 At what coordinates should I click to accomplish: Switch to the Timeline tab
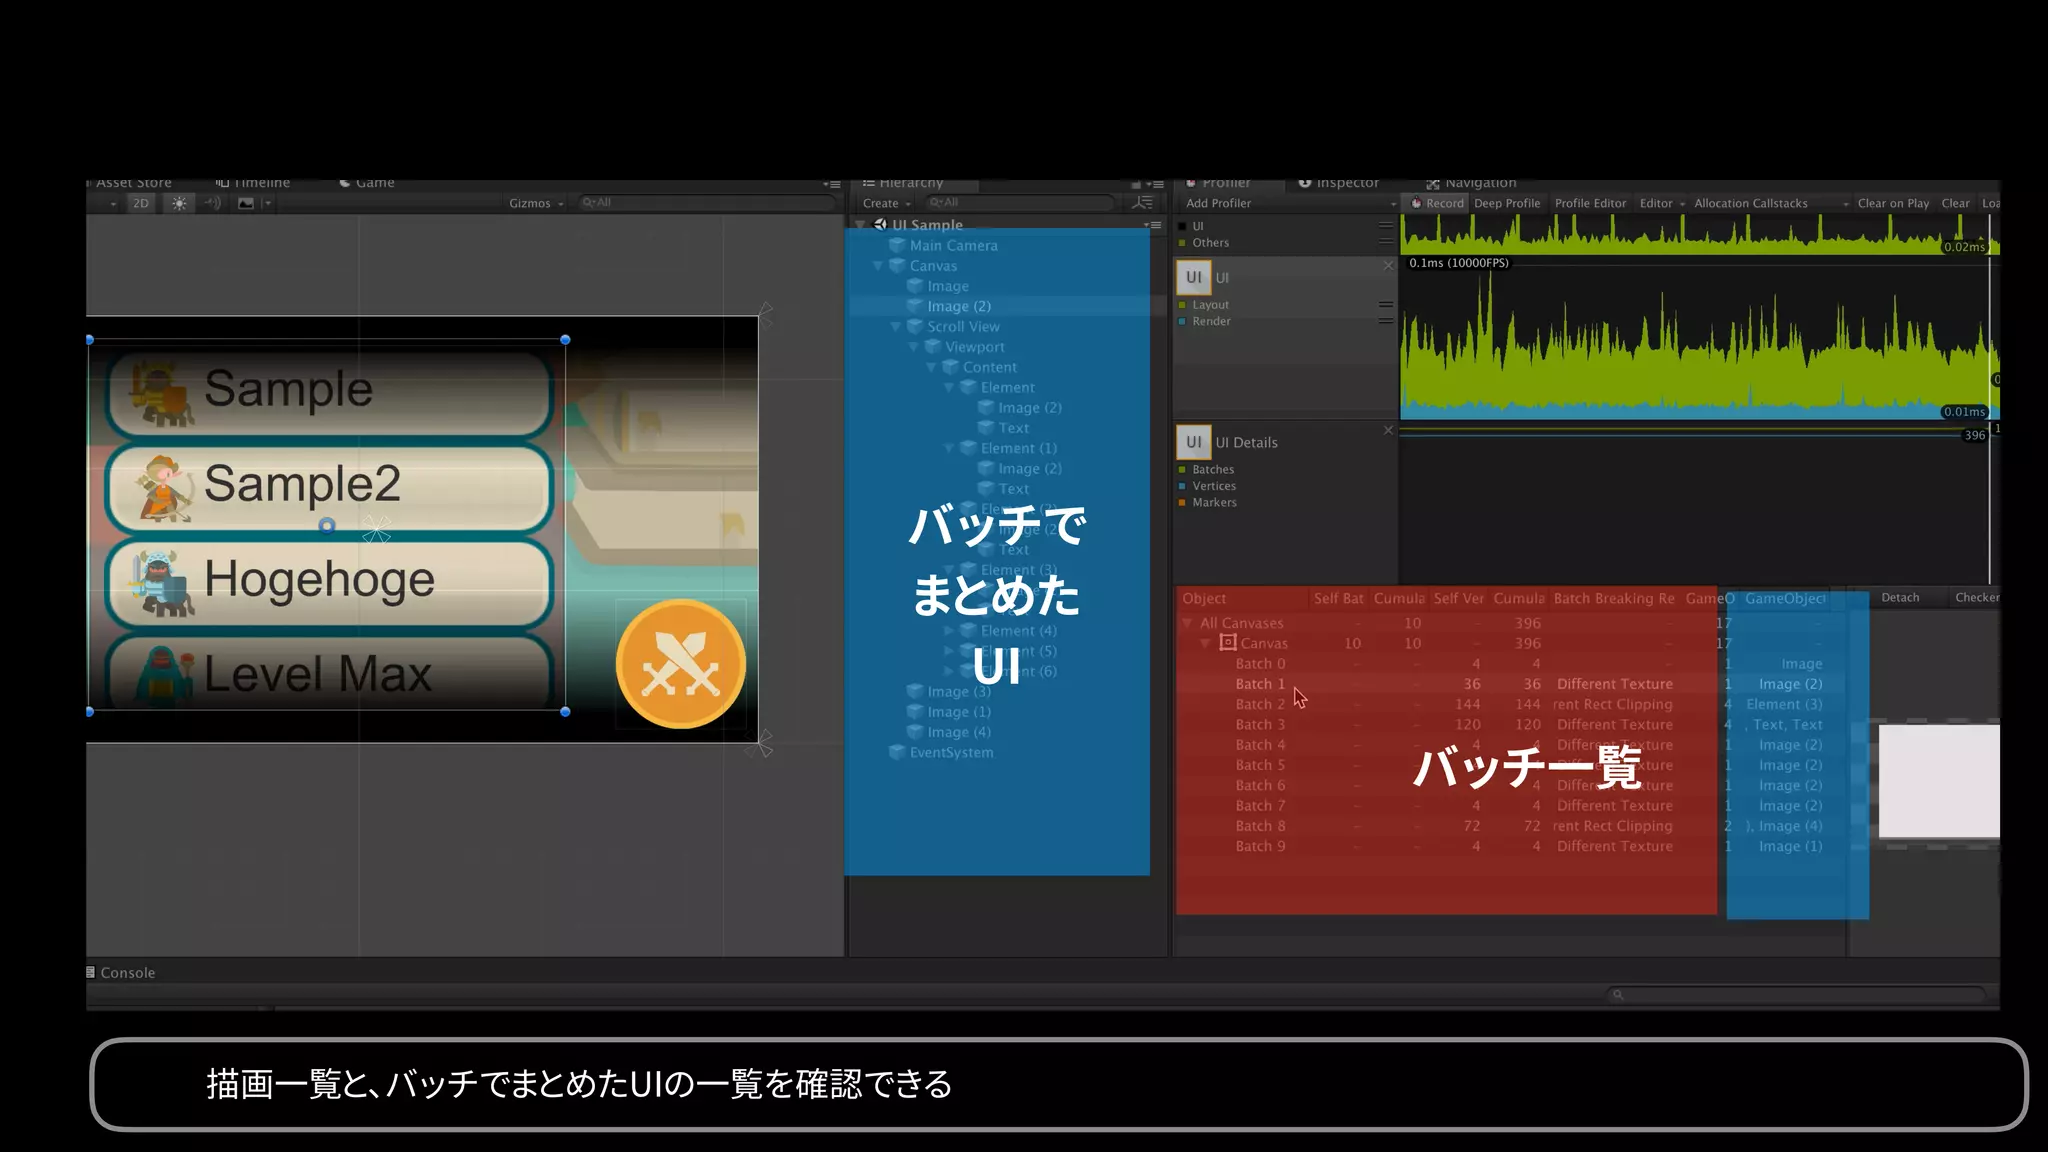[253, 183]
